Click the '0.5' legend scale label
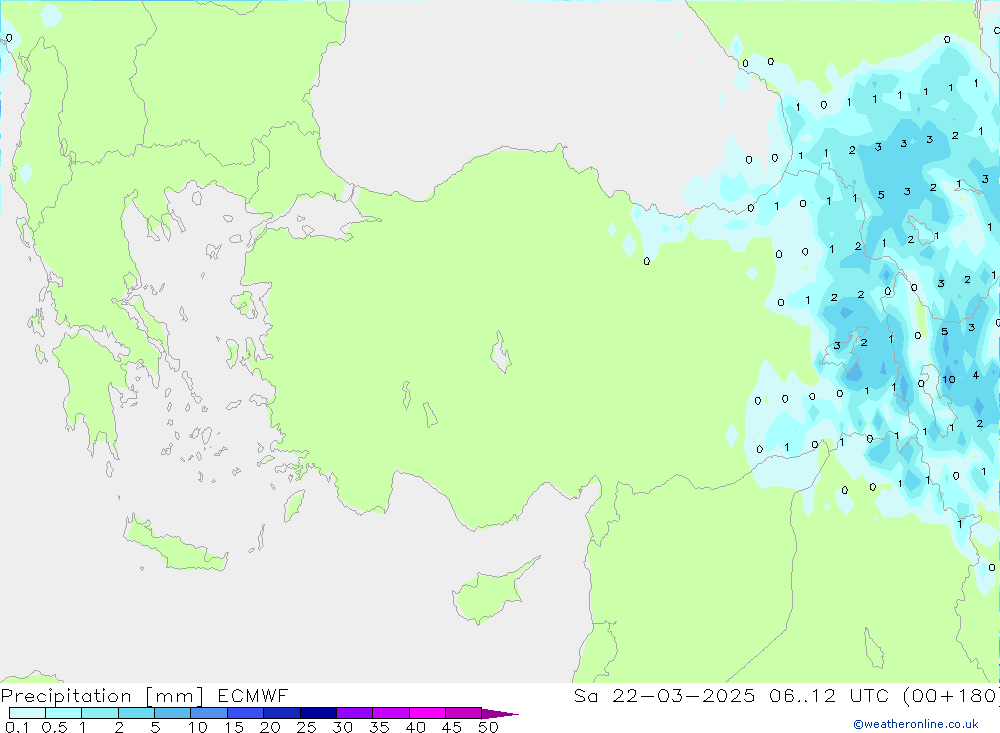 tap(54, 727)
